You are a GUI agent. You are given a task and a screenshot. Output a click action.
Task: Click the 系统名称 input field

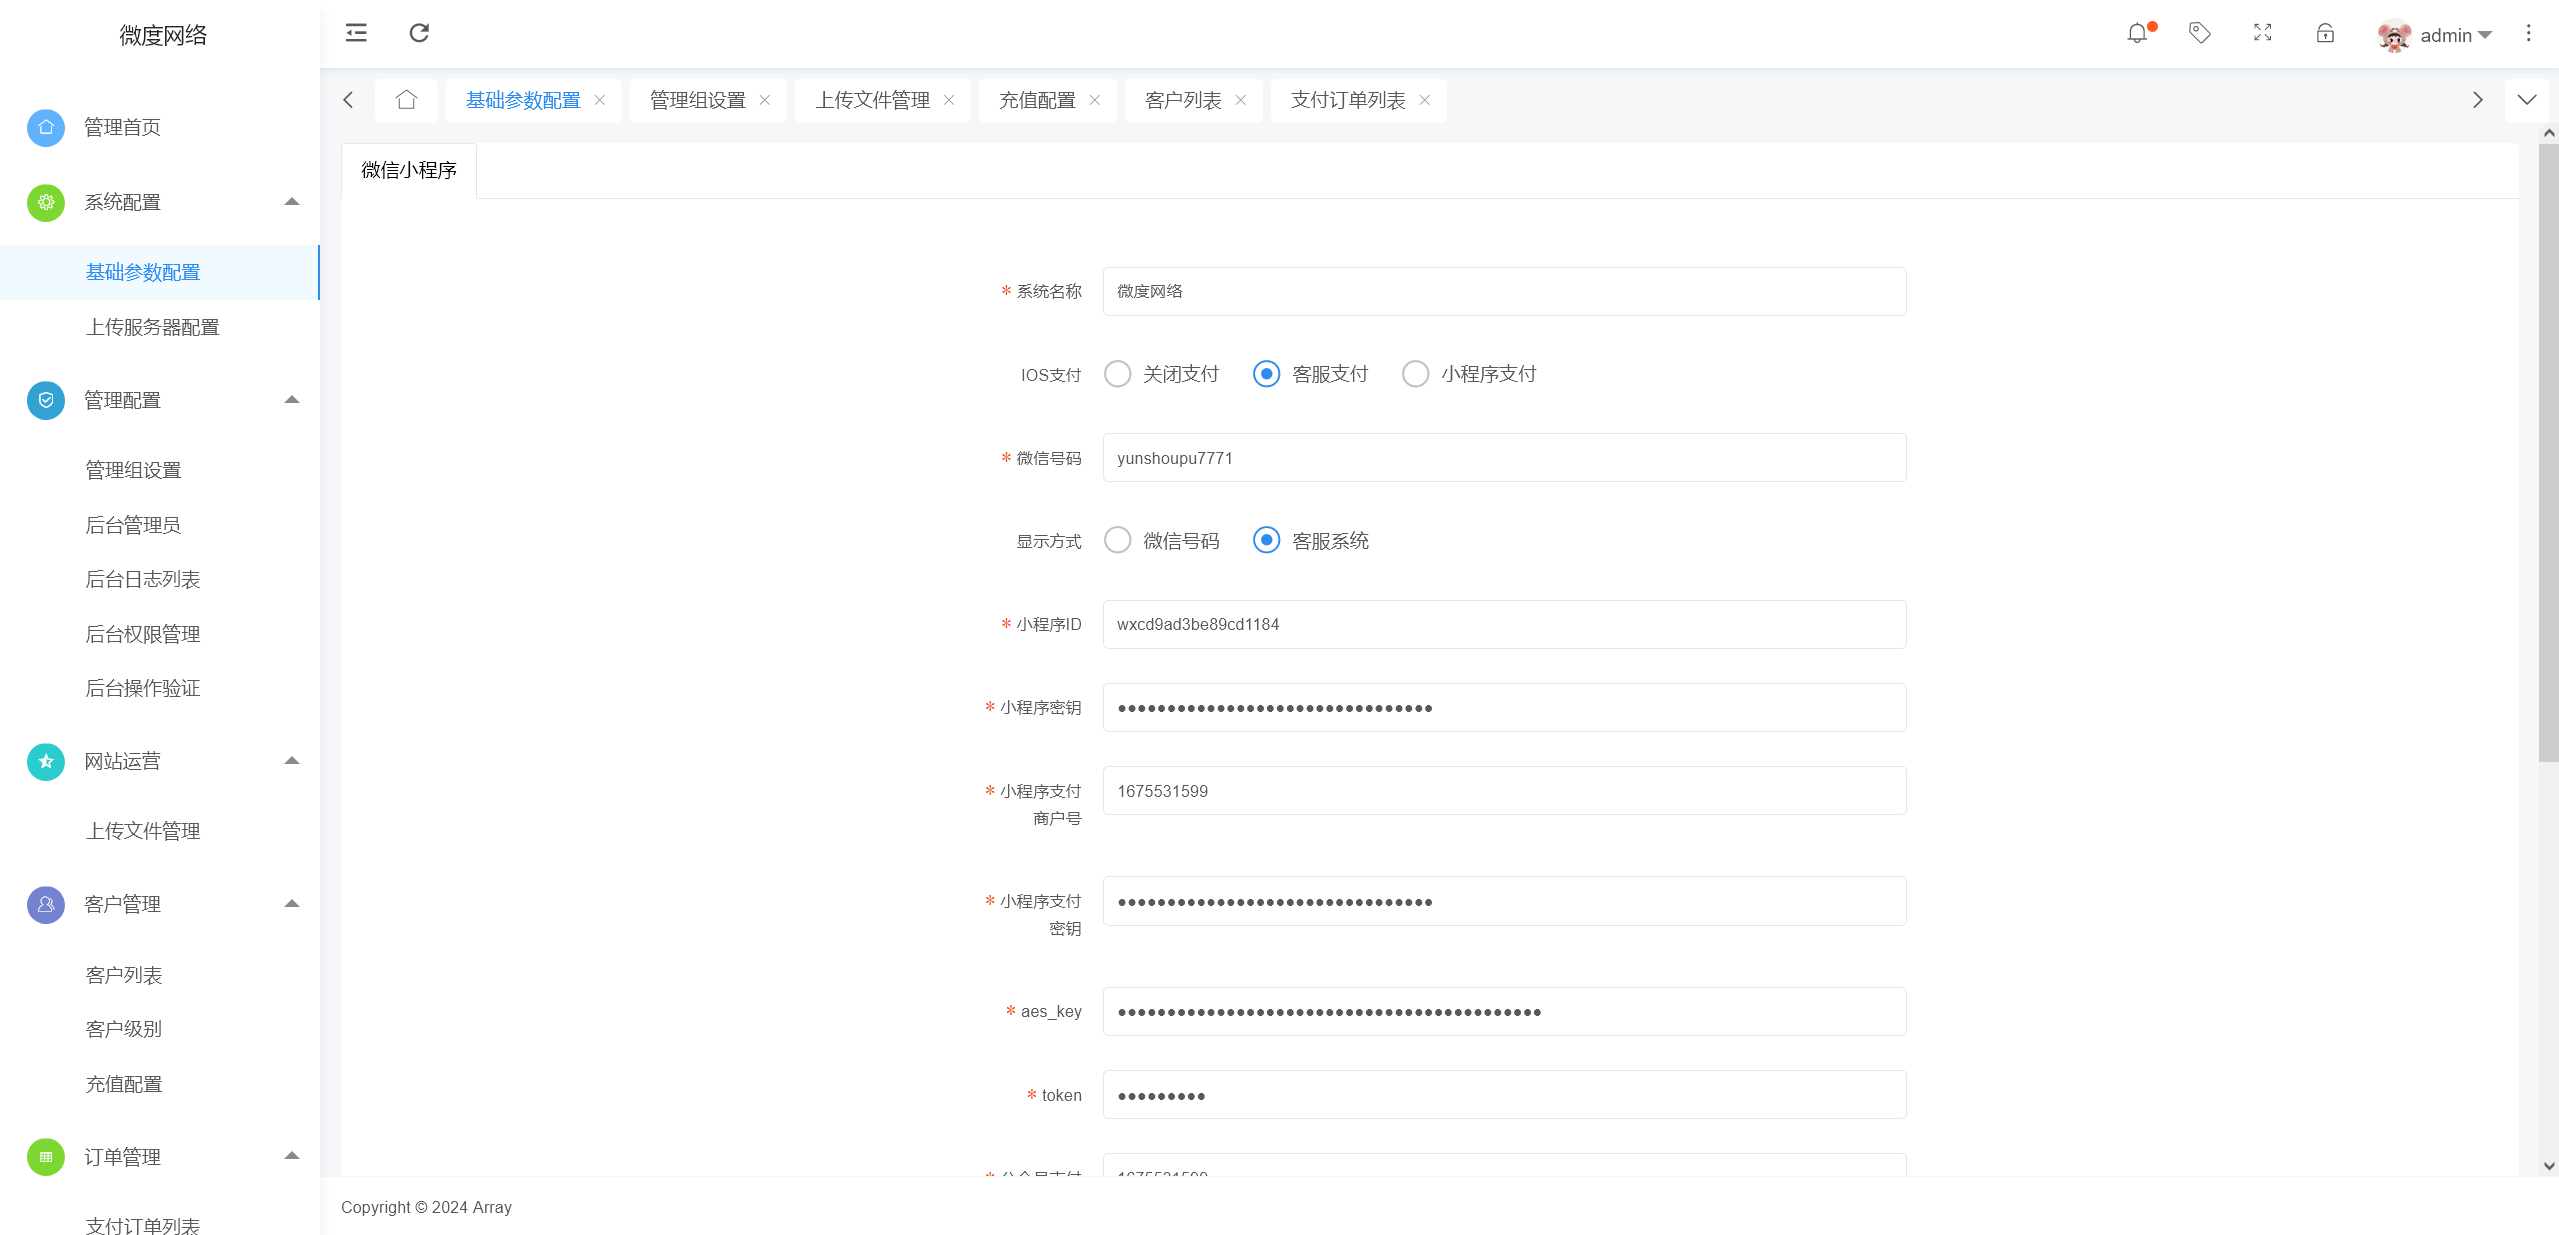[1502, 291]
